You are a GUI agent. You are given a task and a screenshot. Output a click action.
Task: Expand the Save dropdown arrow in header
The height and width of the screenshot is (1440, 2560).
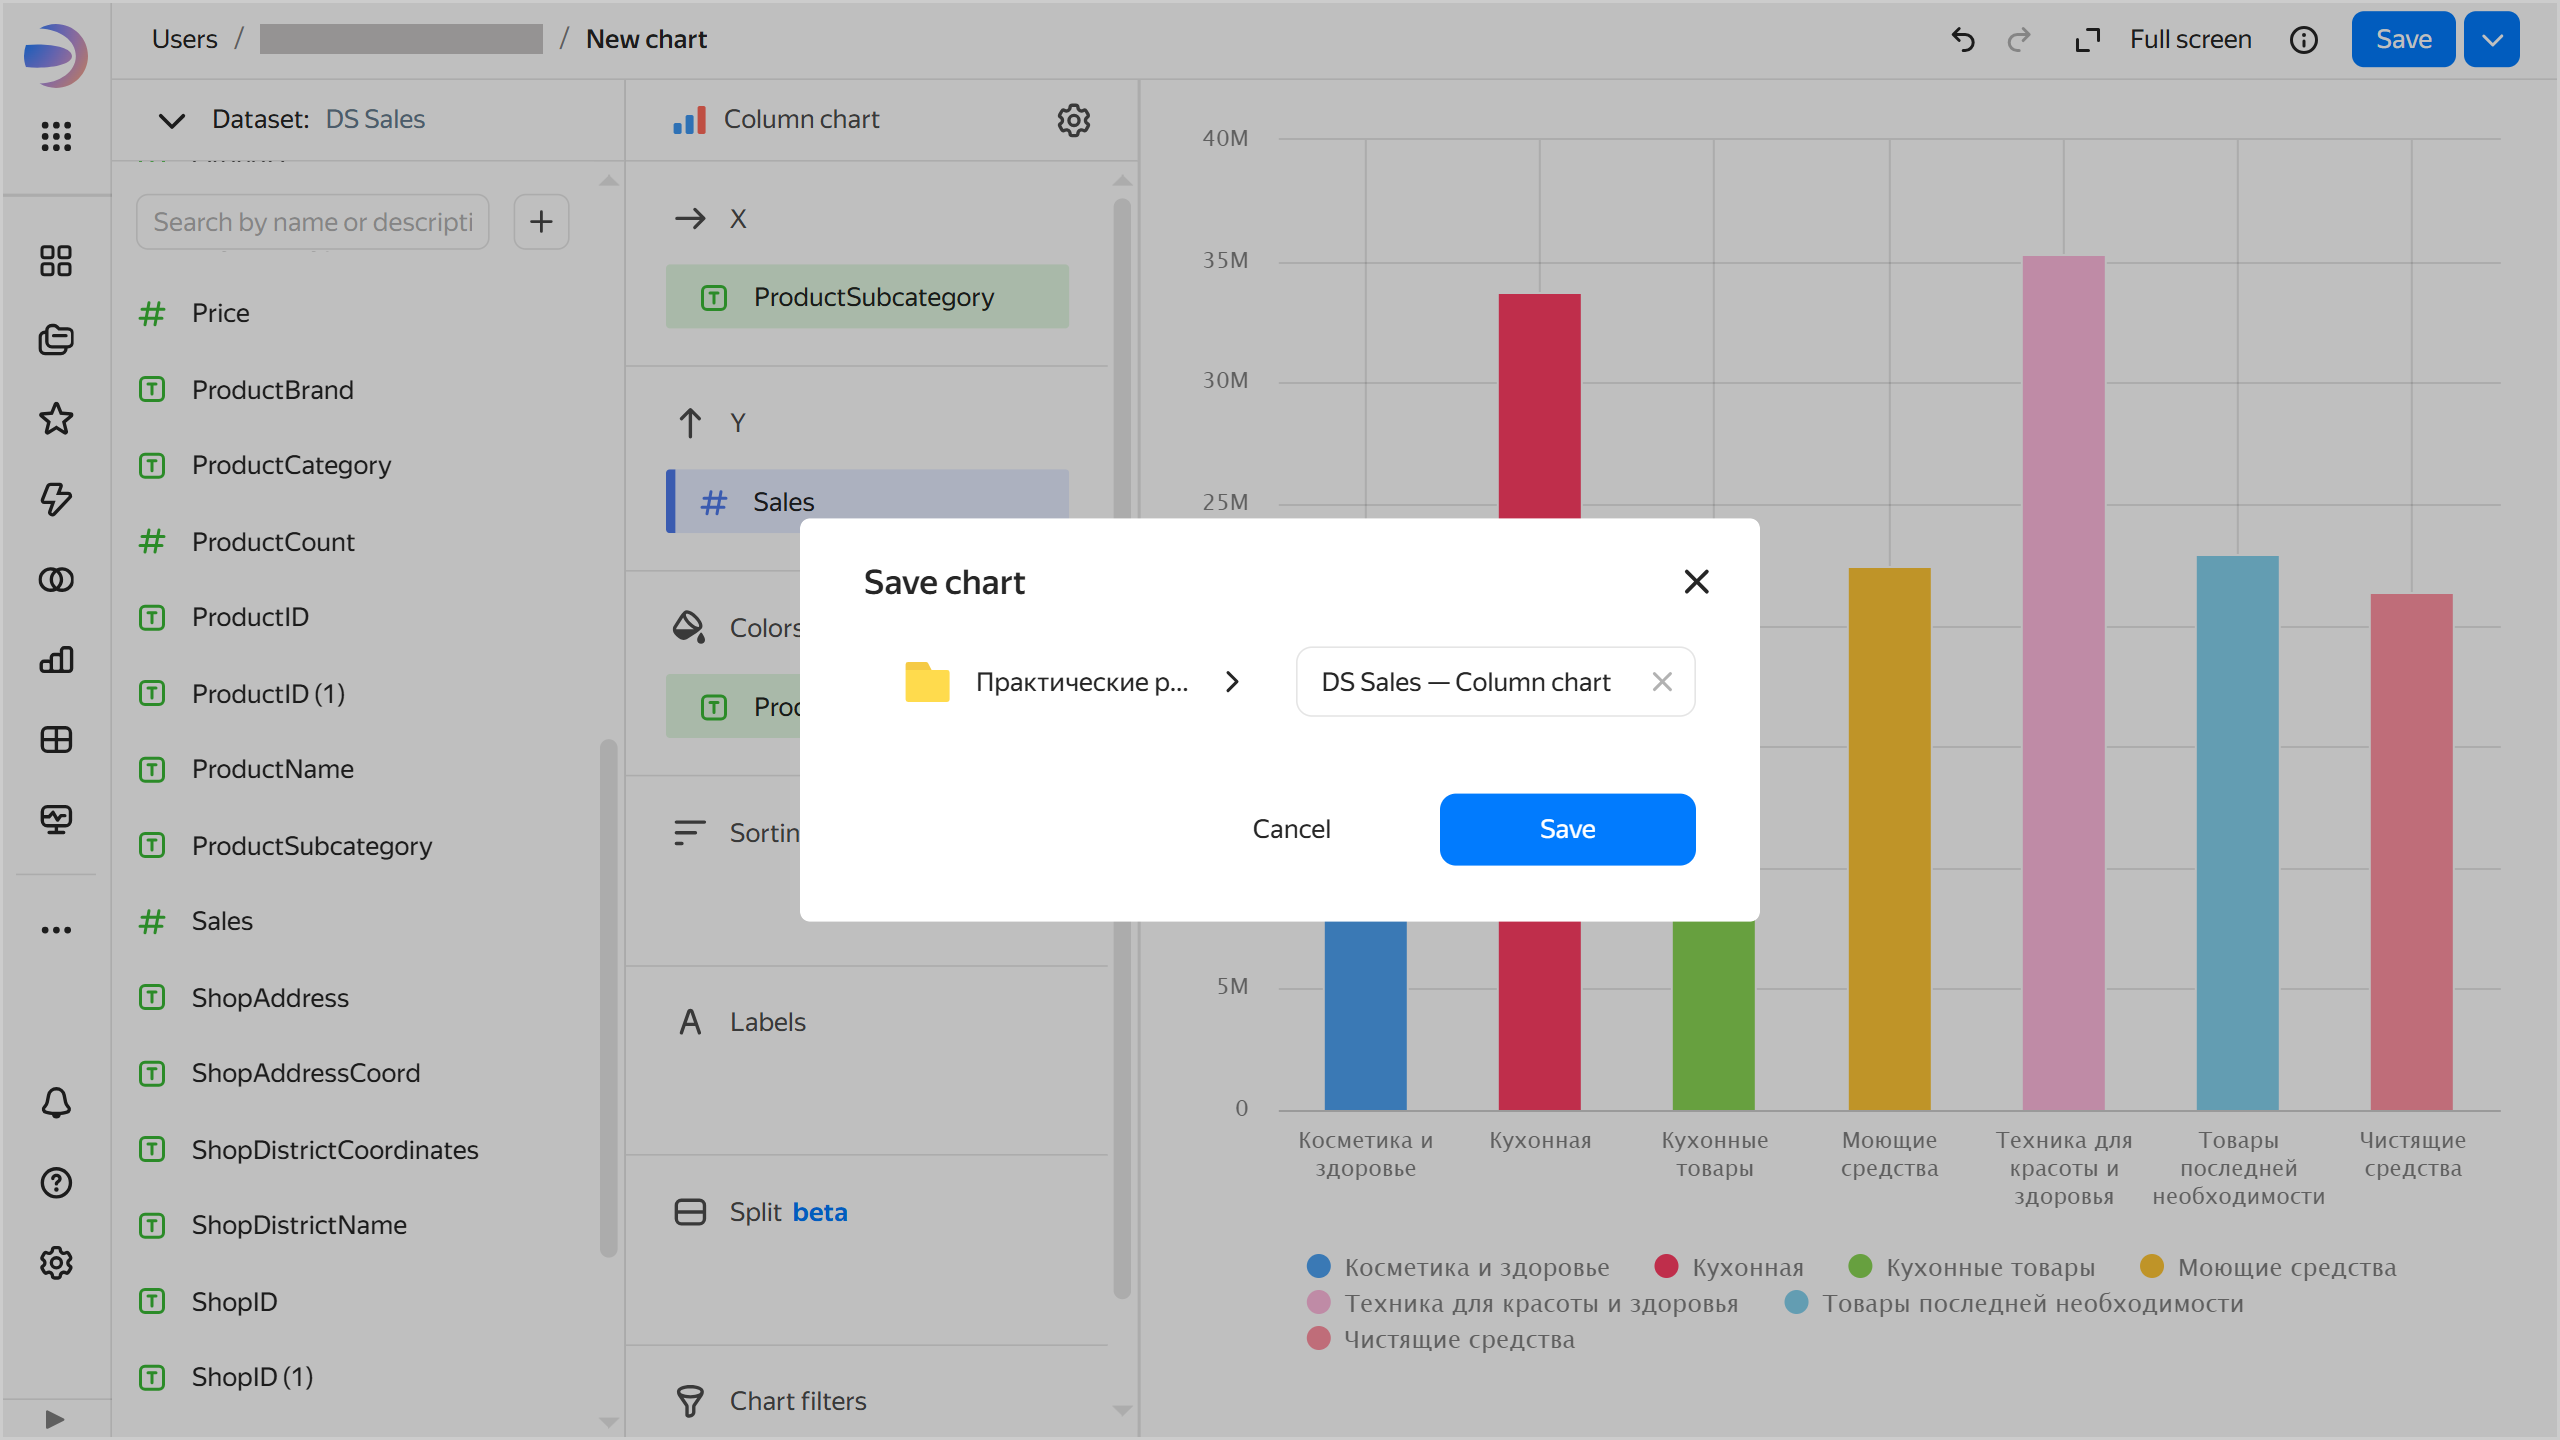tap(2491, 40)
